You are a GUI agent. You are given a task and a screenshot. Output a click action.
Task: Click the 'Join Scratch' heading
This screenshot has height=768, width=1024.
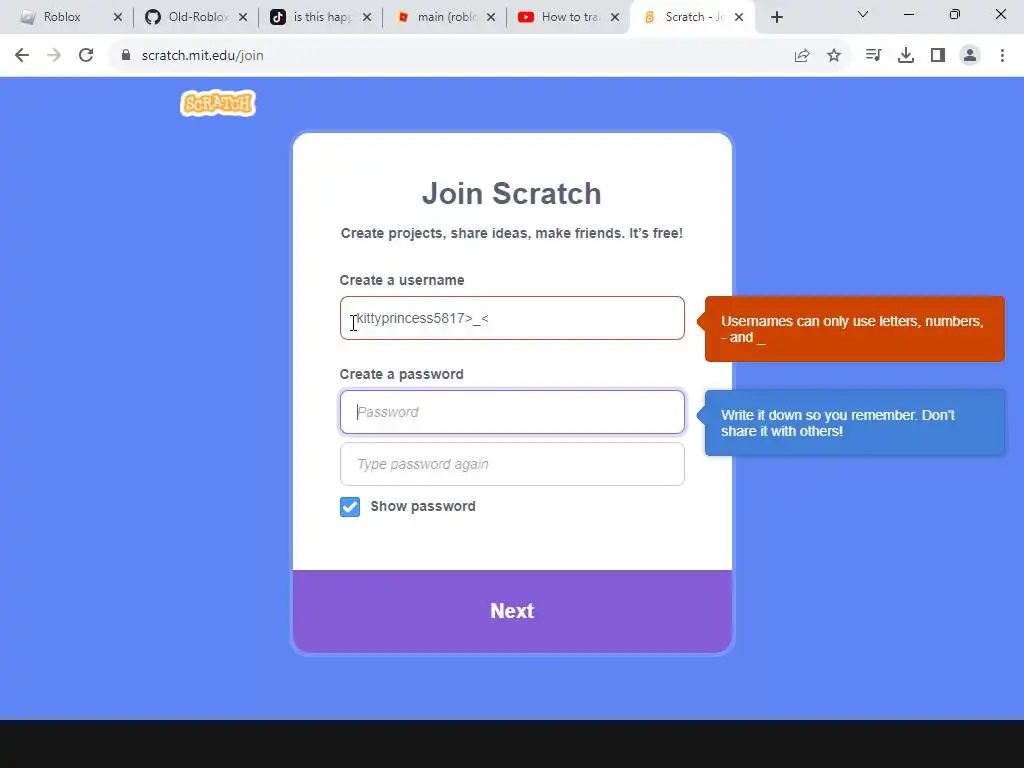(512, 193)
